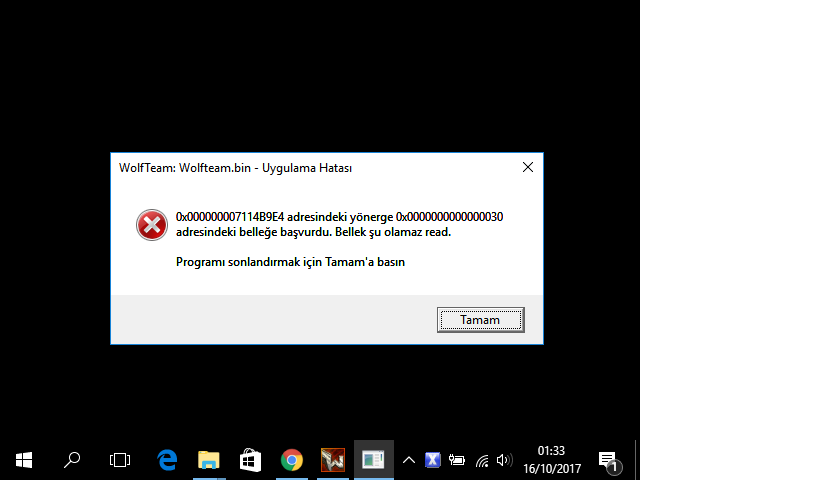Image resolution: width=816 pixels, height=480 pixels.
Task: Click the Show desktop strip at taskbar end
Action: coord(638,460)
